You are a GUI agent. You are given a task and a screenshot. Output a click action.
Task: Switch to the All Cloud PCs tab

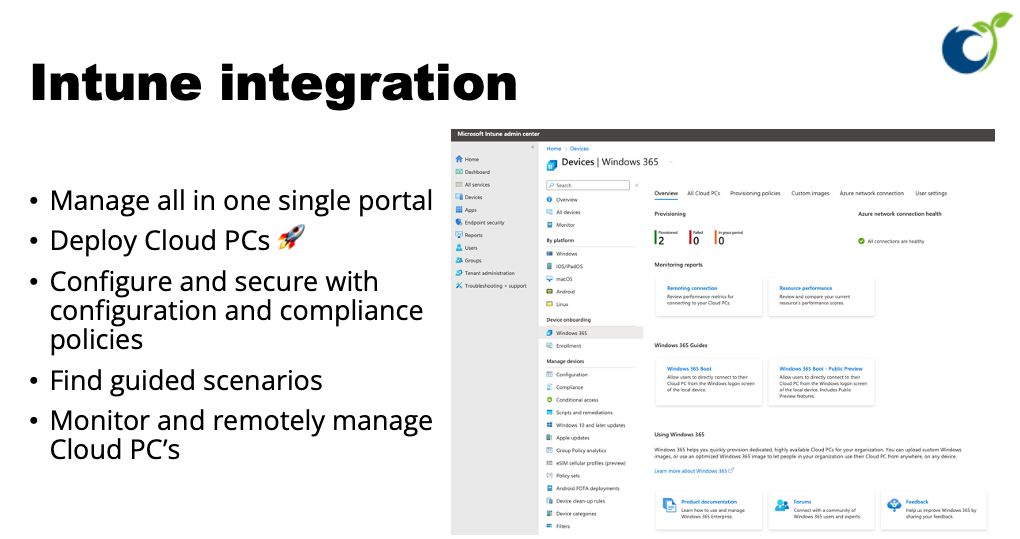coord(703,194)
